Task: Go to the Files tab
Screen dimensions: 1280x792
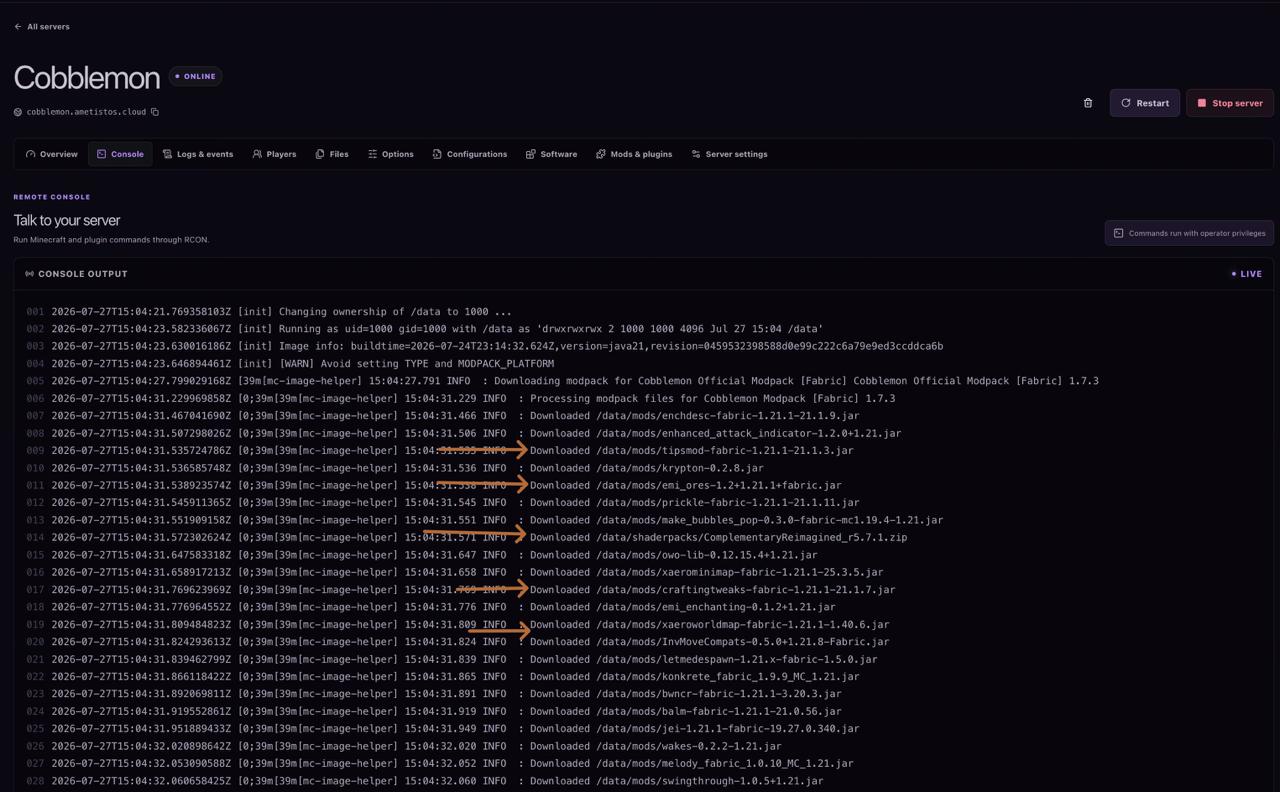Action: pos(332,154)
